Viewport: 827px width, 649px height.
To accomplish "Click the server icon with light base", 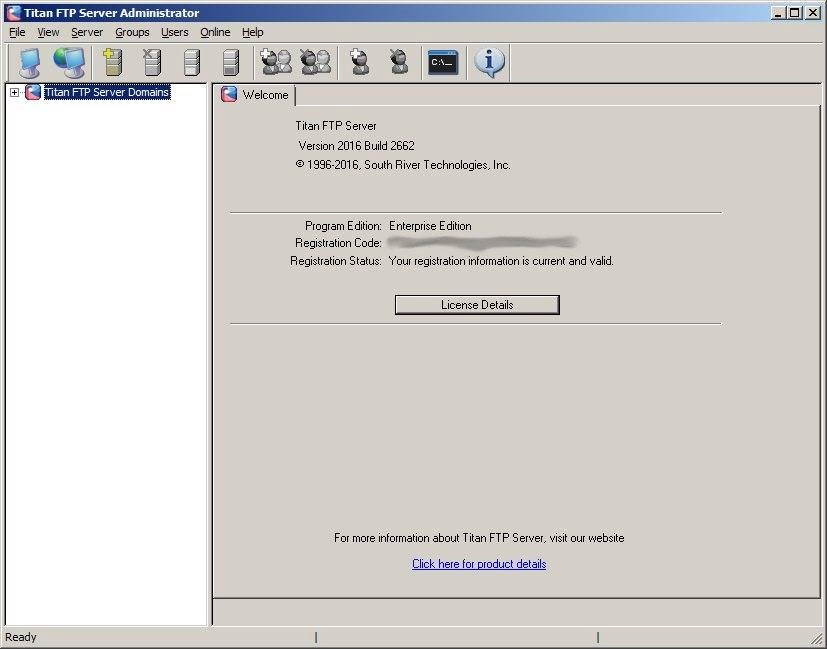I will click(191, 63).
